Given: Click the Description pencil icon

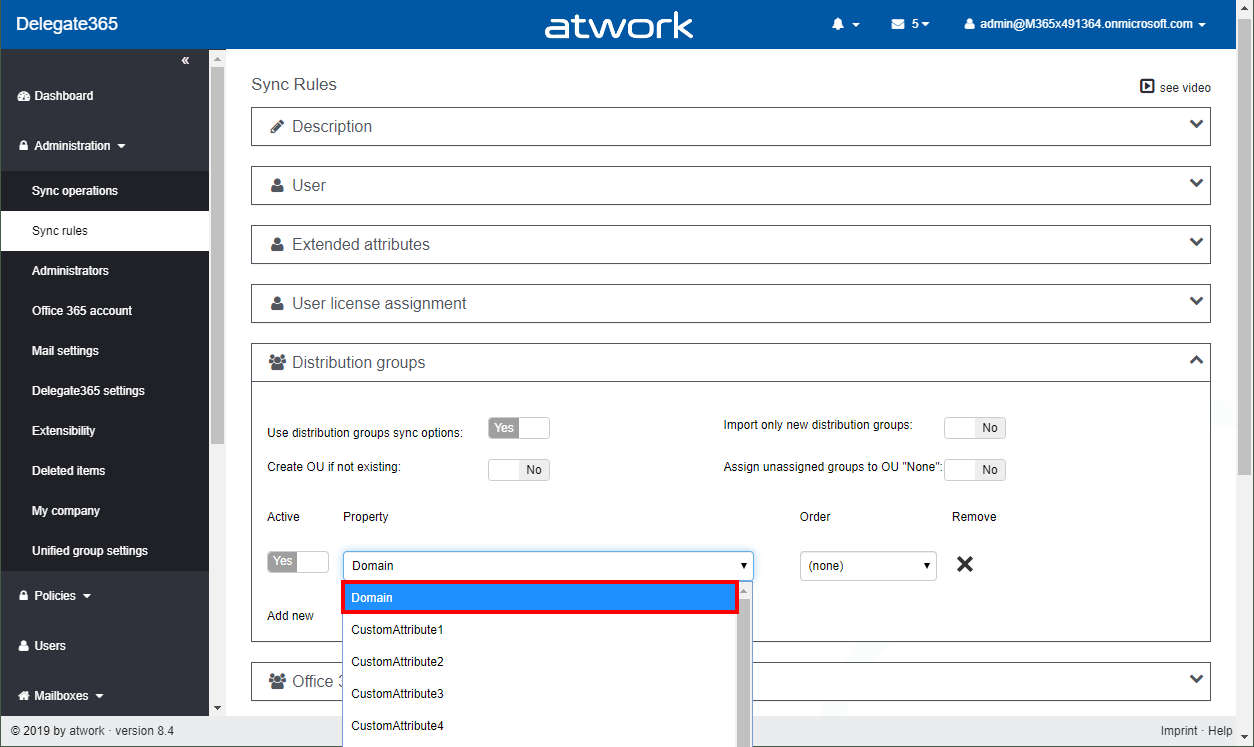Looking at the screenshot, I should (x=277, y=127).
